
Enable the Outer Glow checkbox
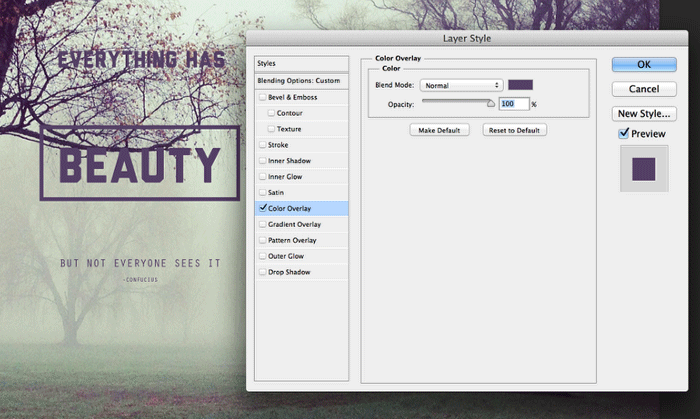(x=263, y=256)
